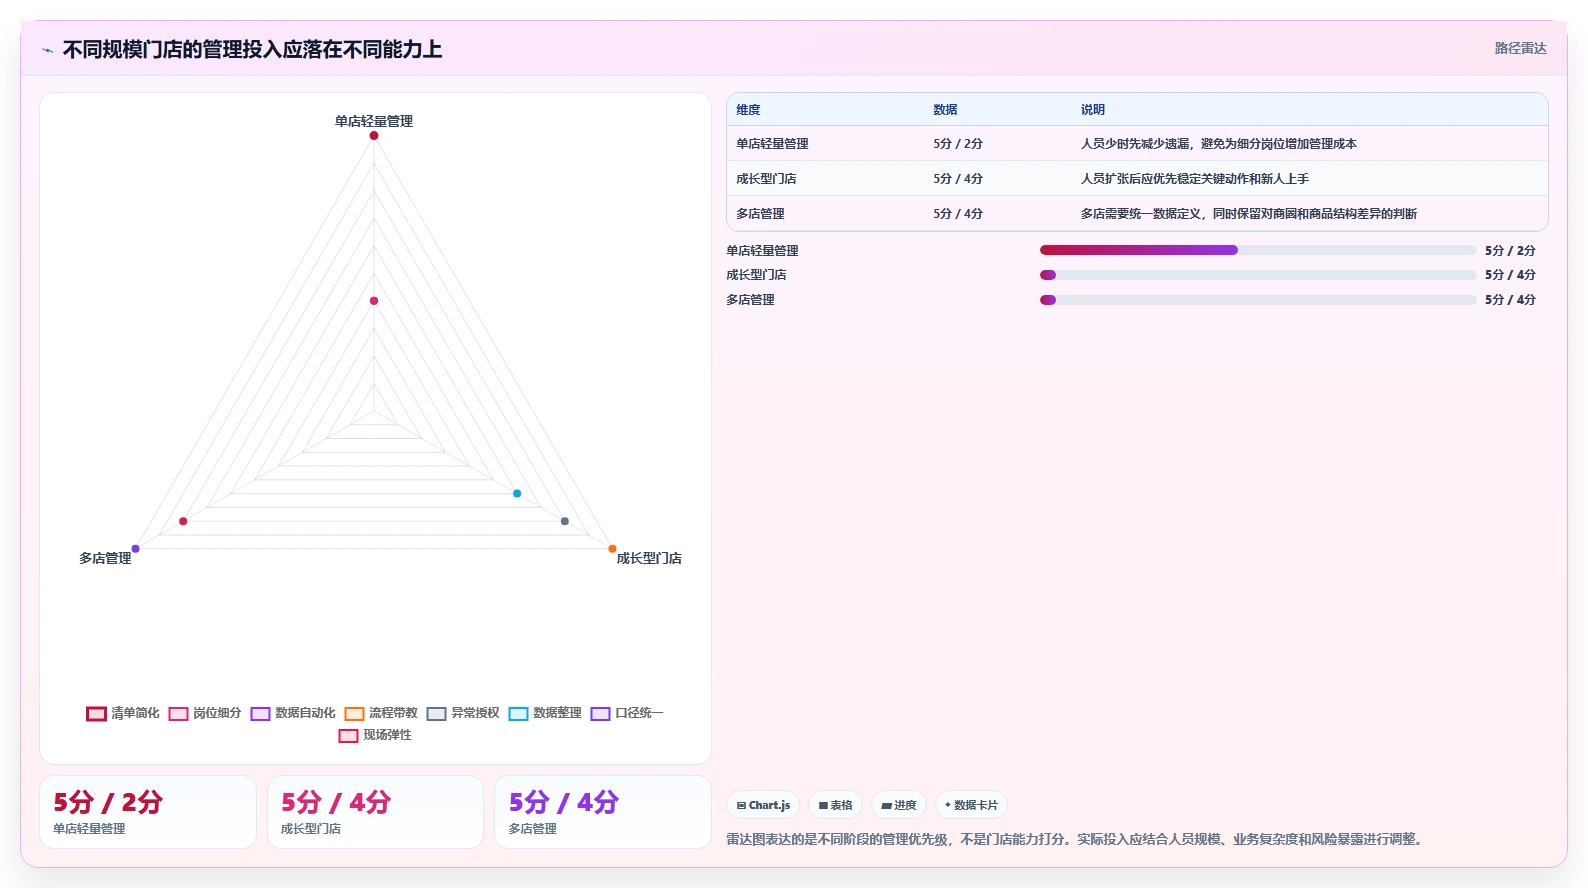Select 成长型门店 cell in the table
This screenshot has width=1588, height=888.
(x=766, y=179)
